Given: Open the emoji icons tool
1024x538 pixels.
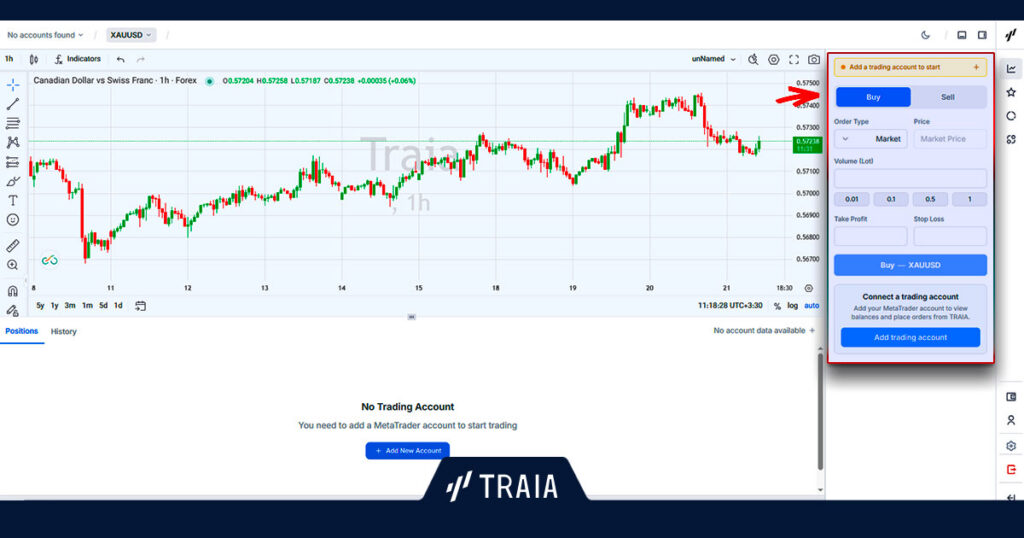Looking at the screenshot, I should [12, 220].
